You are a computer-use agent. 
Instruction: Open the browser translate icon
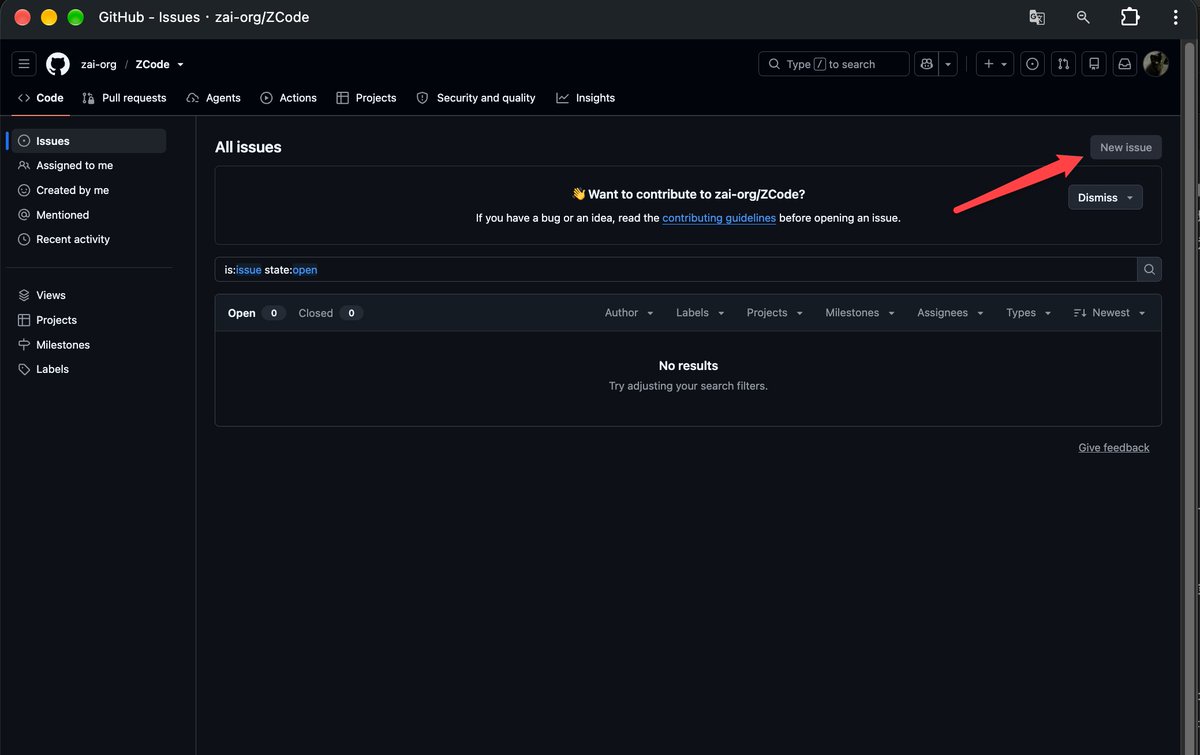(x=1037, y=17)
